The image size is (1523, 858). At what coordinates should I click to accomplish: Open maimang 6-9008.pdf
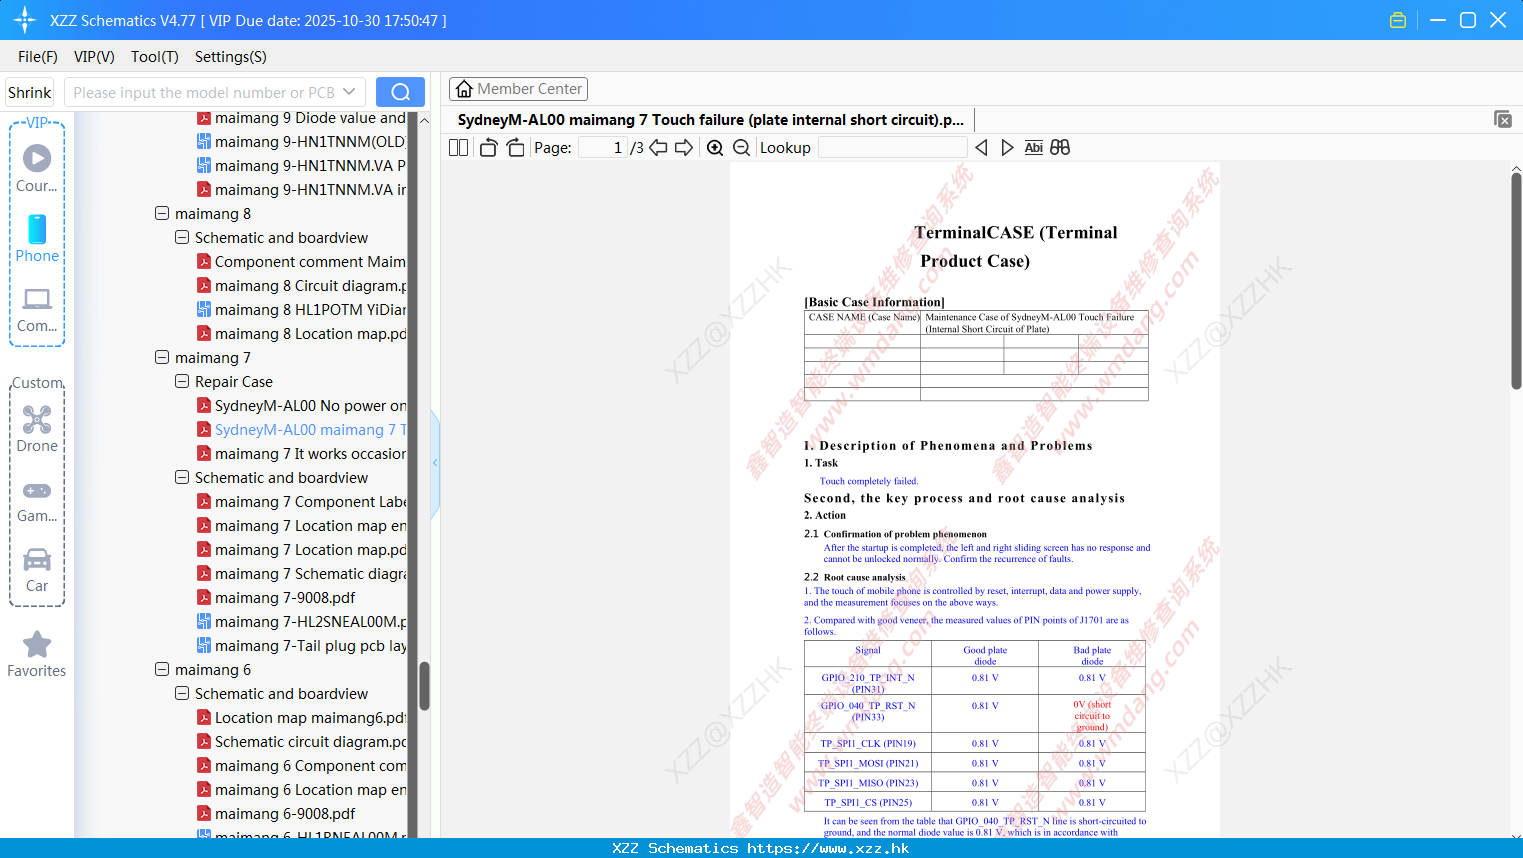(x=277, y=814)
